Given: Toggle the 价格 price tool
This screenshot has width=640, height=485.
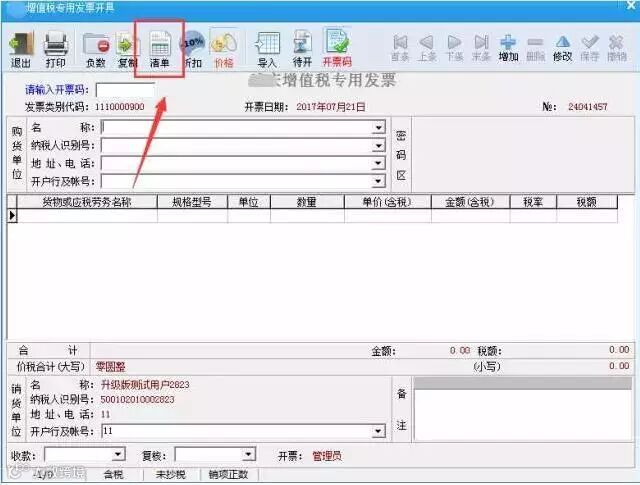Looking at the screenshot, I should tap(224, 49).
